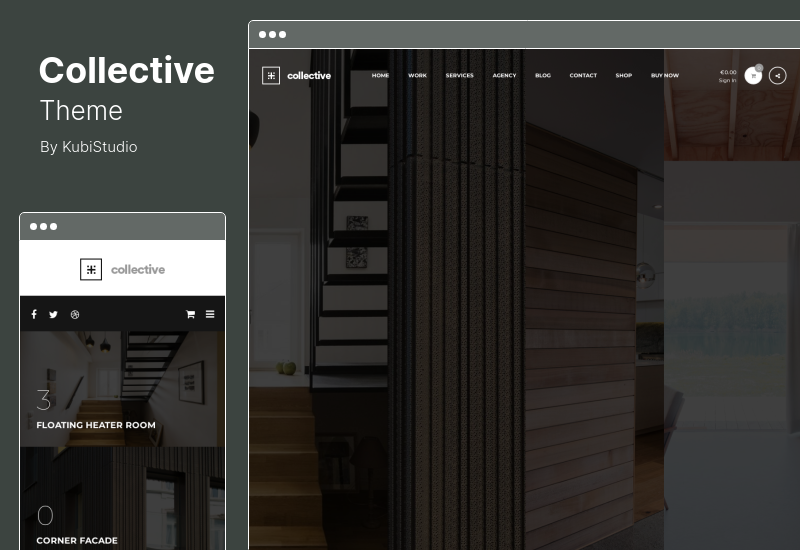Open the desktop shopping cart icon
This screenshot has width=800, height=550.
pos(753,76)
